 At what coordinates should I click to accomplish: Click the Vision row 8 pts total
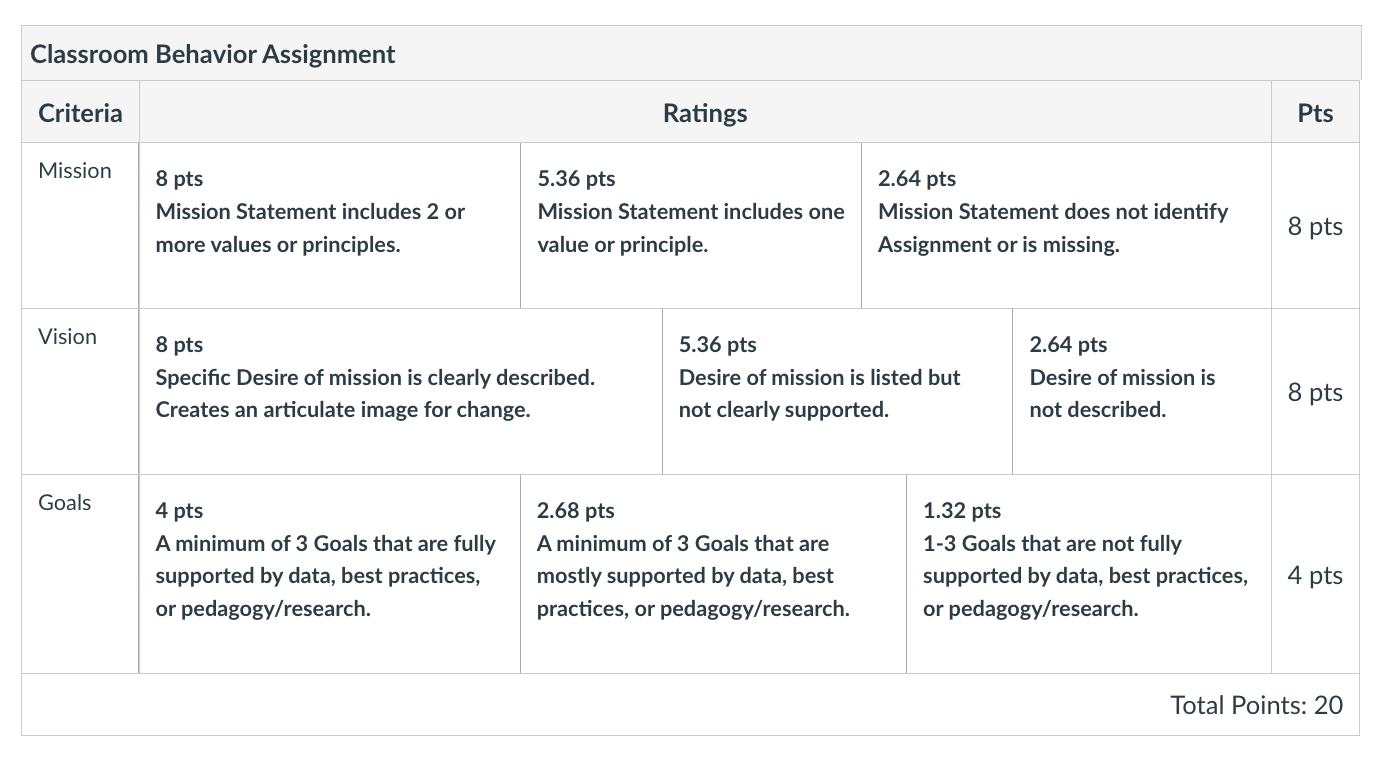click(1315, 393)
